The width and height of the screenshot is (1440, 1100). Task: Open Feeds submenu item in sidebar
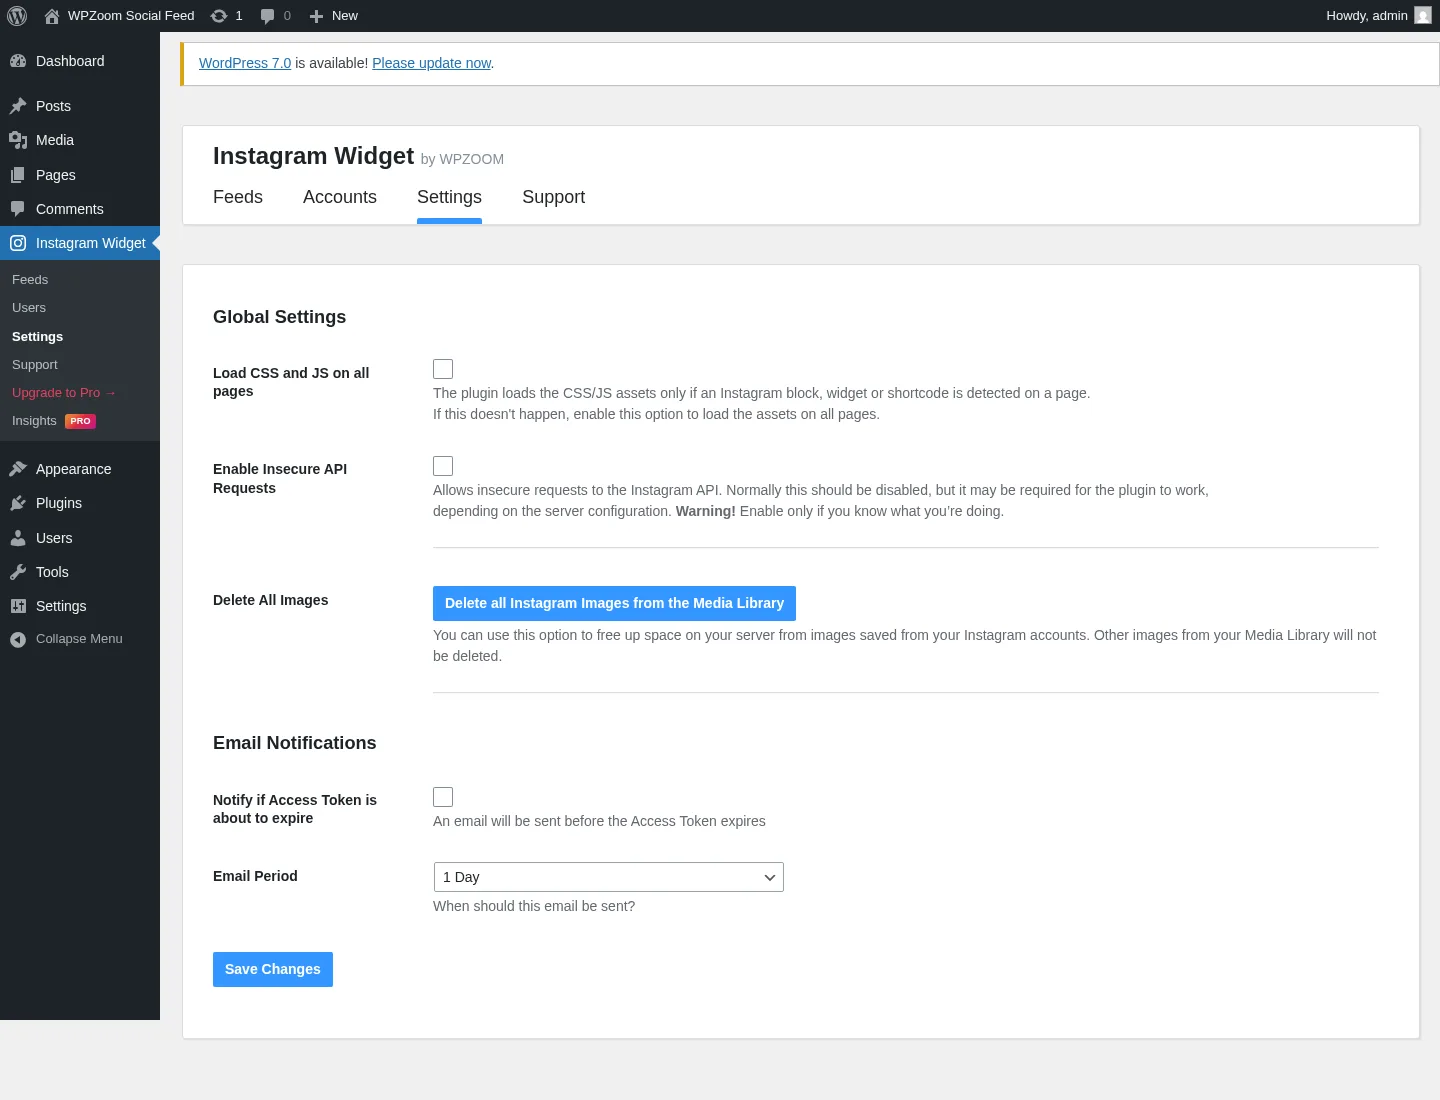click(x=30, y=280)
